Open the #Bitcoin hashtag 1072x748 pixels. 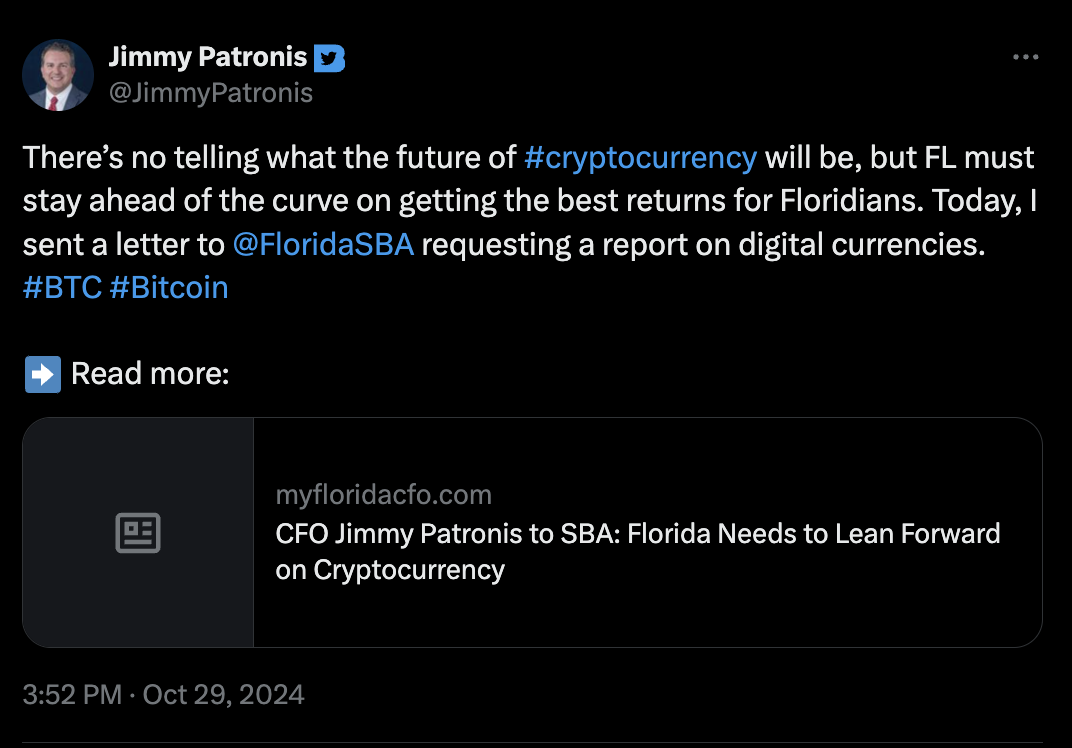[x=169, y=288]
